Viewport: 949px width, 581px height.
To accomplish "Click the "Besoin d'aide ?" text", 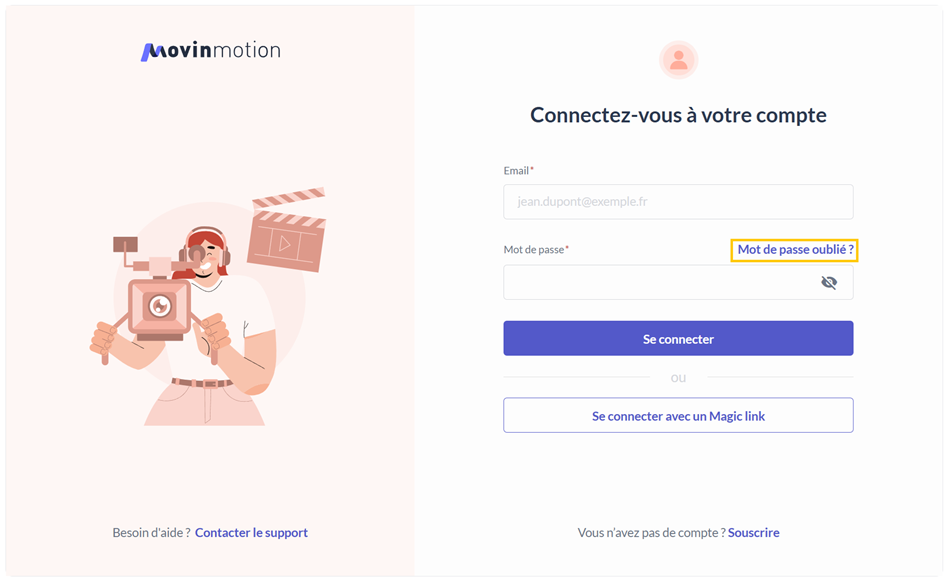I will (x=151, y=533).
